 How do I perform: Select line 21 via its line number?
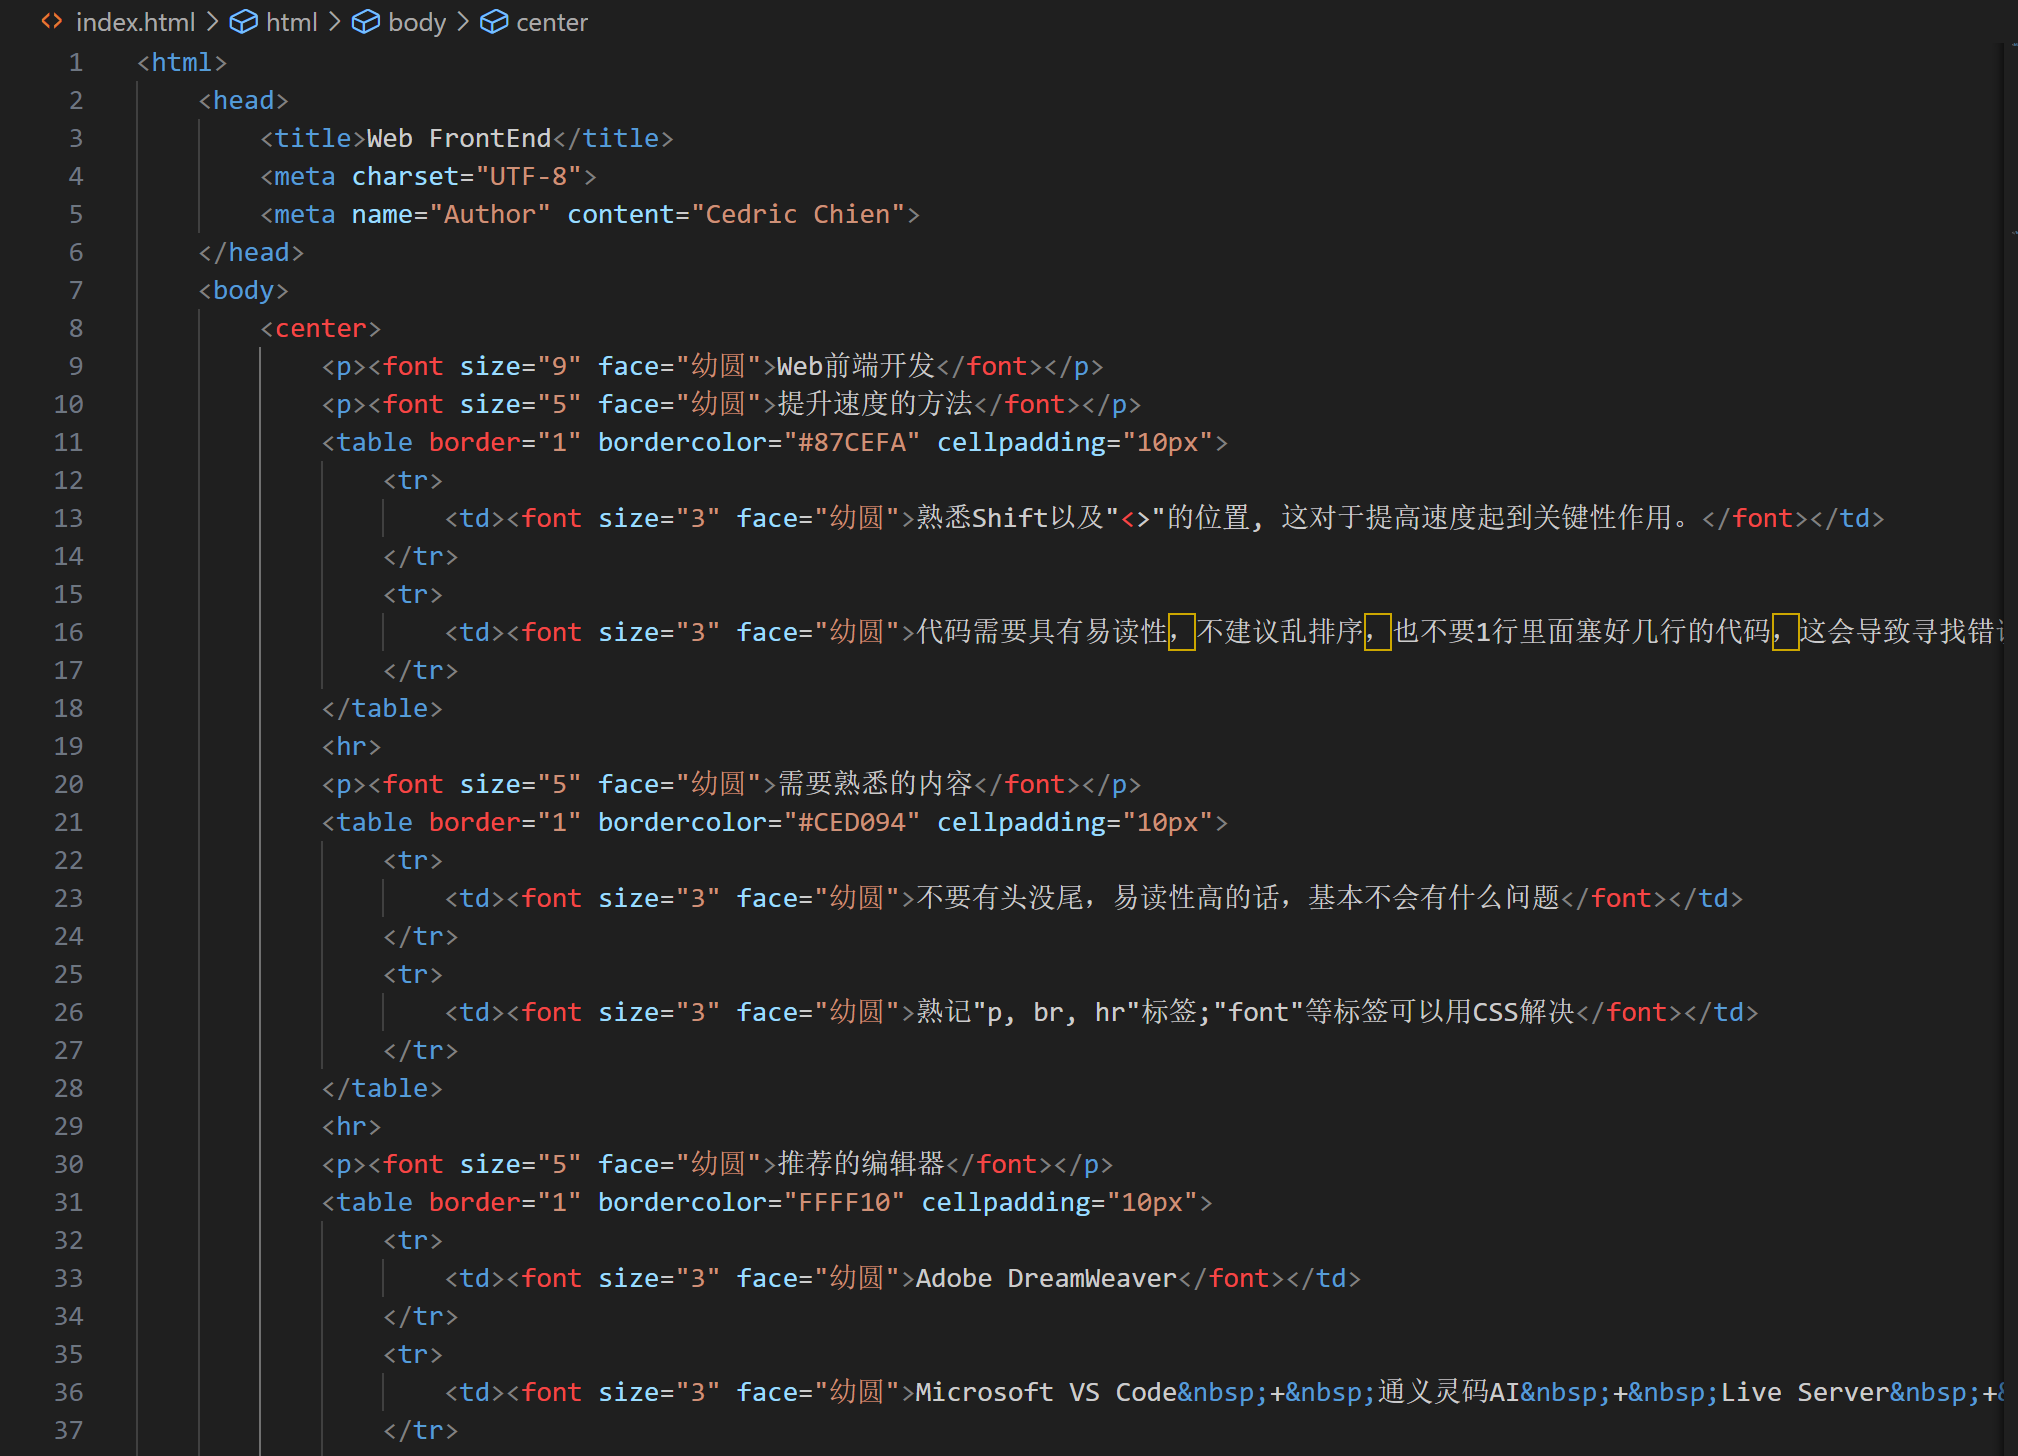[68, 822]
